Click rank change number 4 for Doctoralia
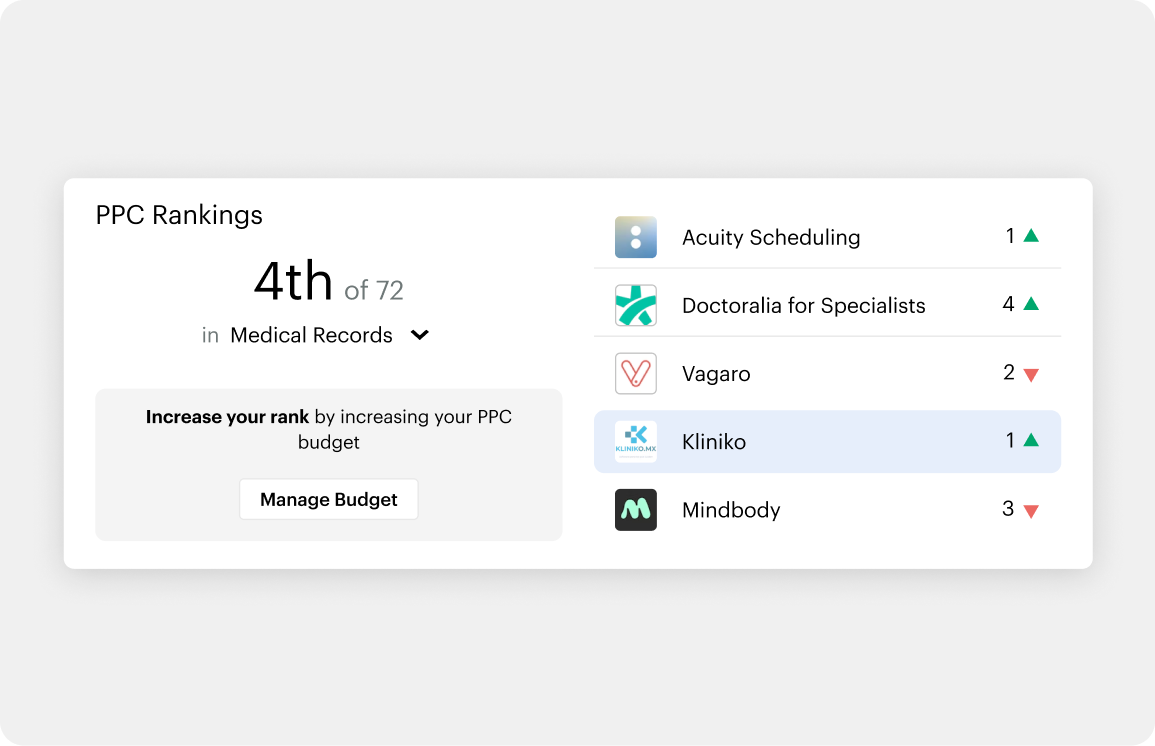 1008,304
